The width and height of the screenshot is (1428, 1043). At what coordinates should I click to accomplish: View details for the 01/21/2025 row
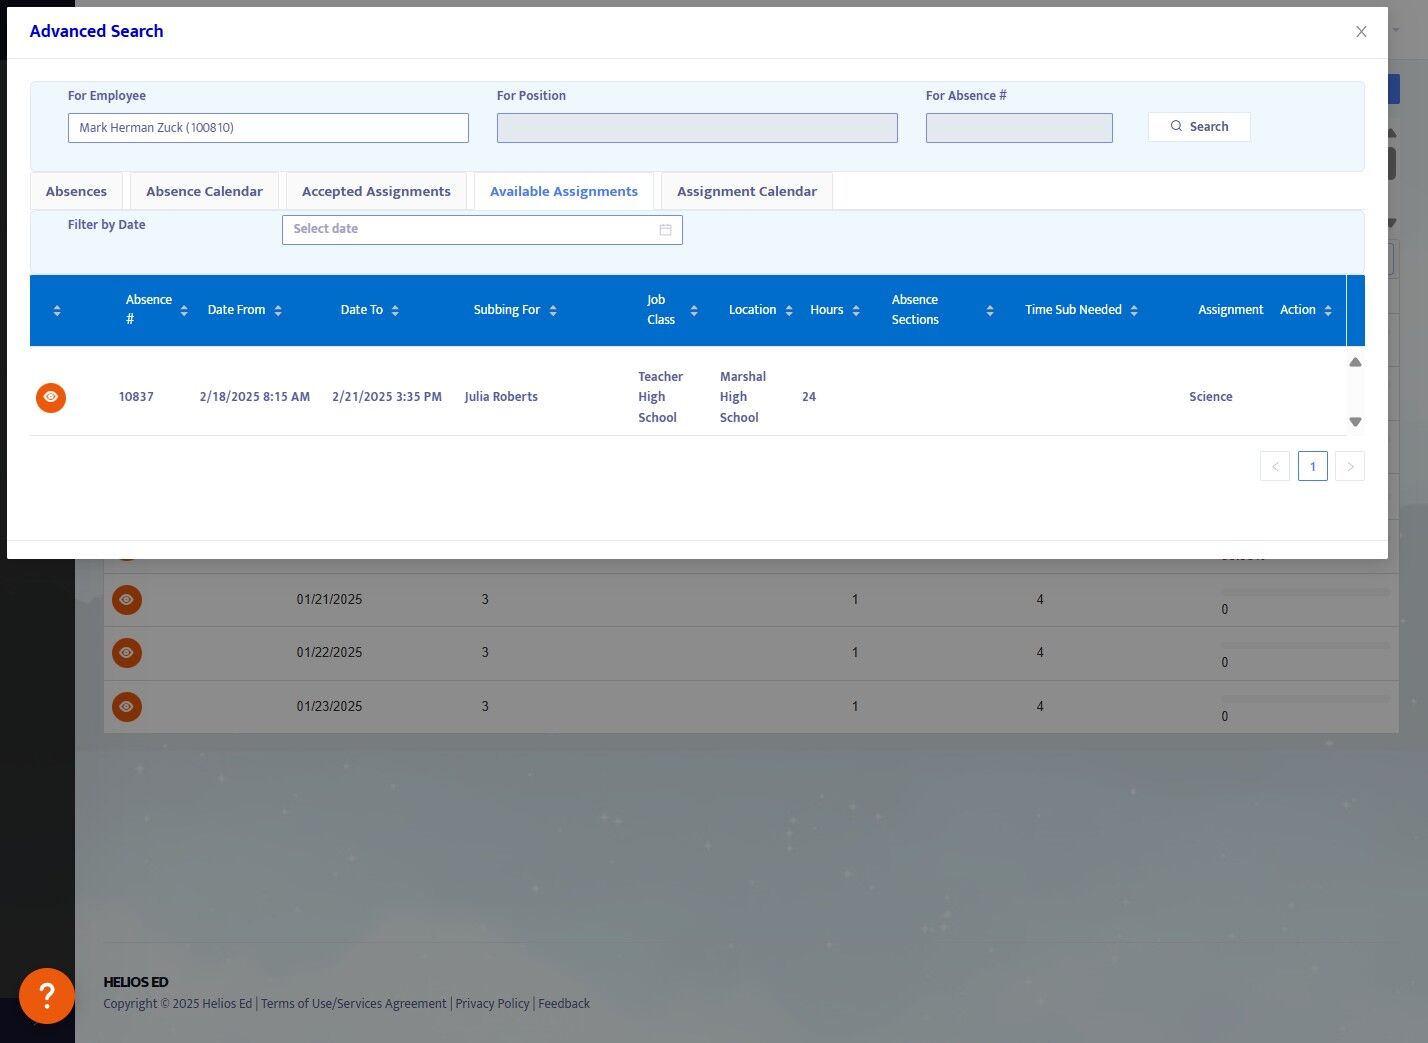click(126, 600)
